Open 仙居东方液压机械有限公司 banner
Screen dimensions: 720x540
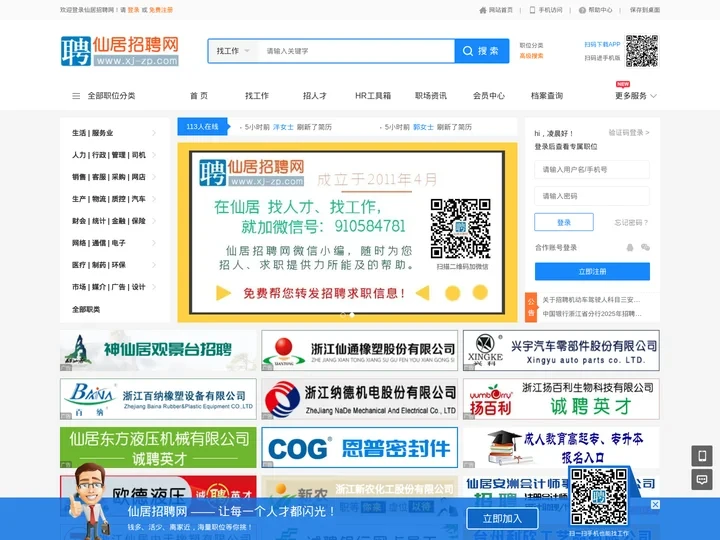click(x=158, y=448)
